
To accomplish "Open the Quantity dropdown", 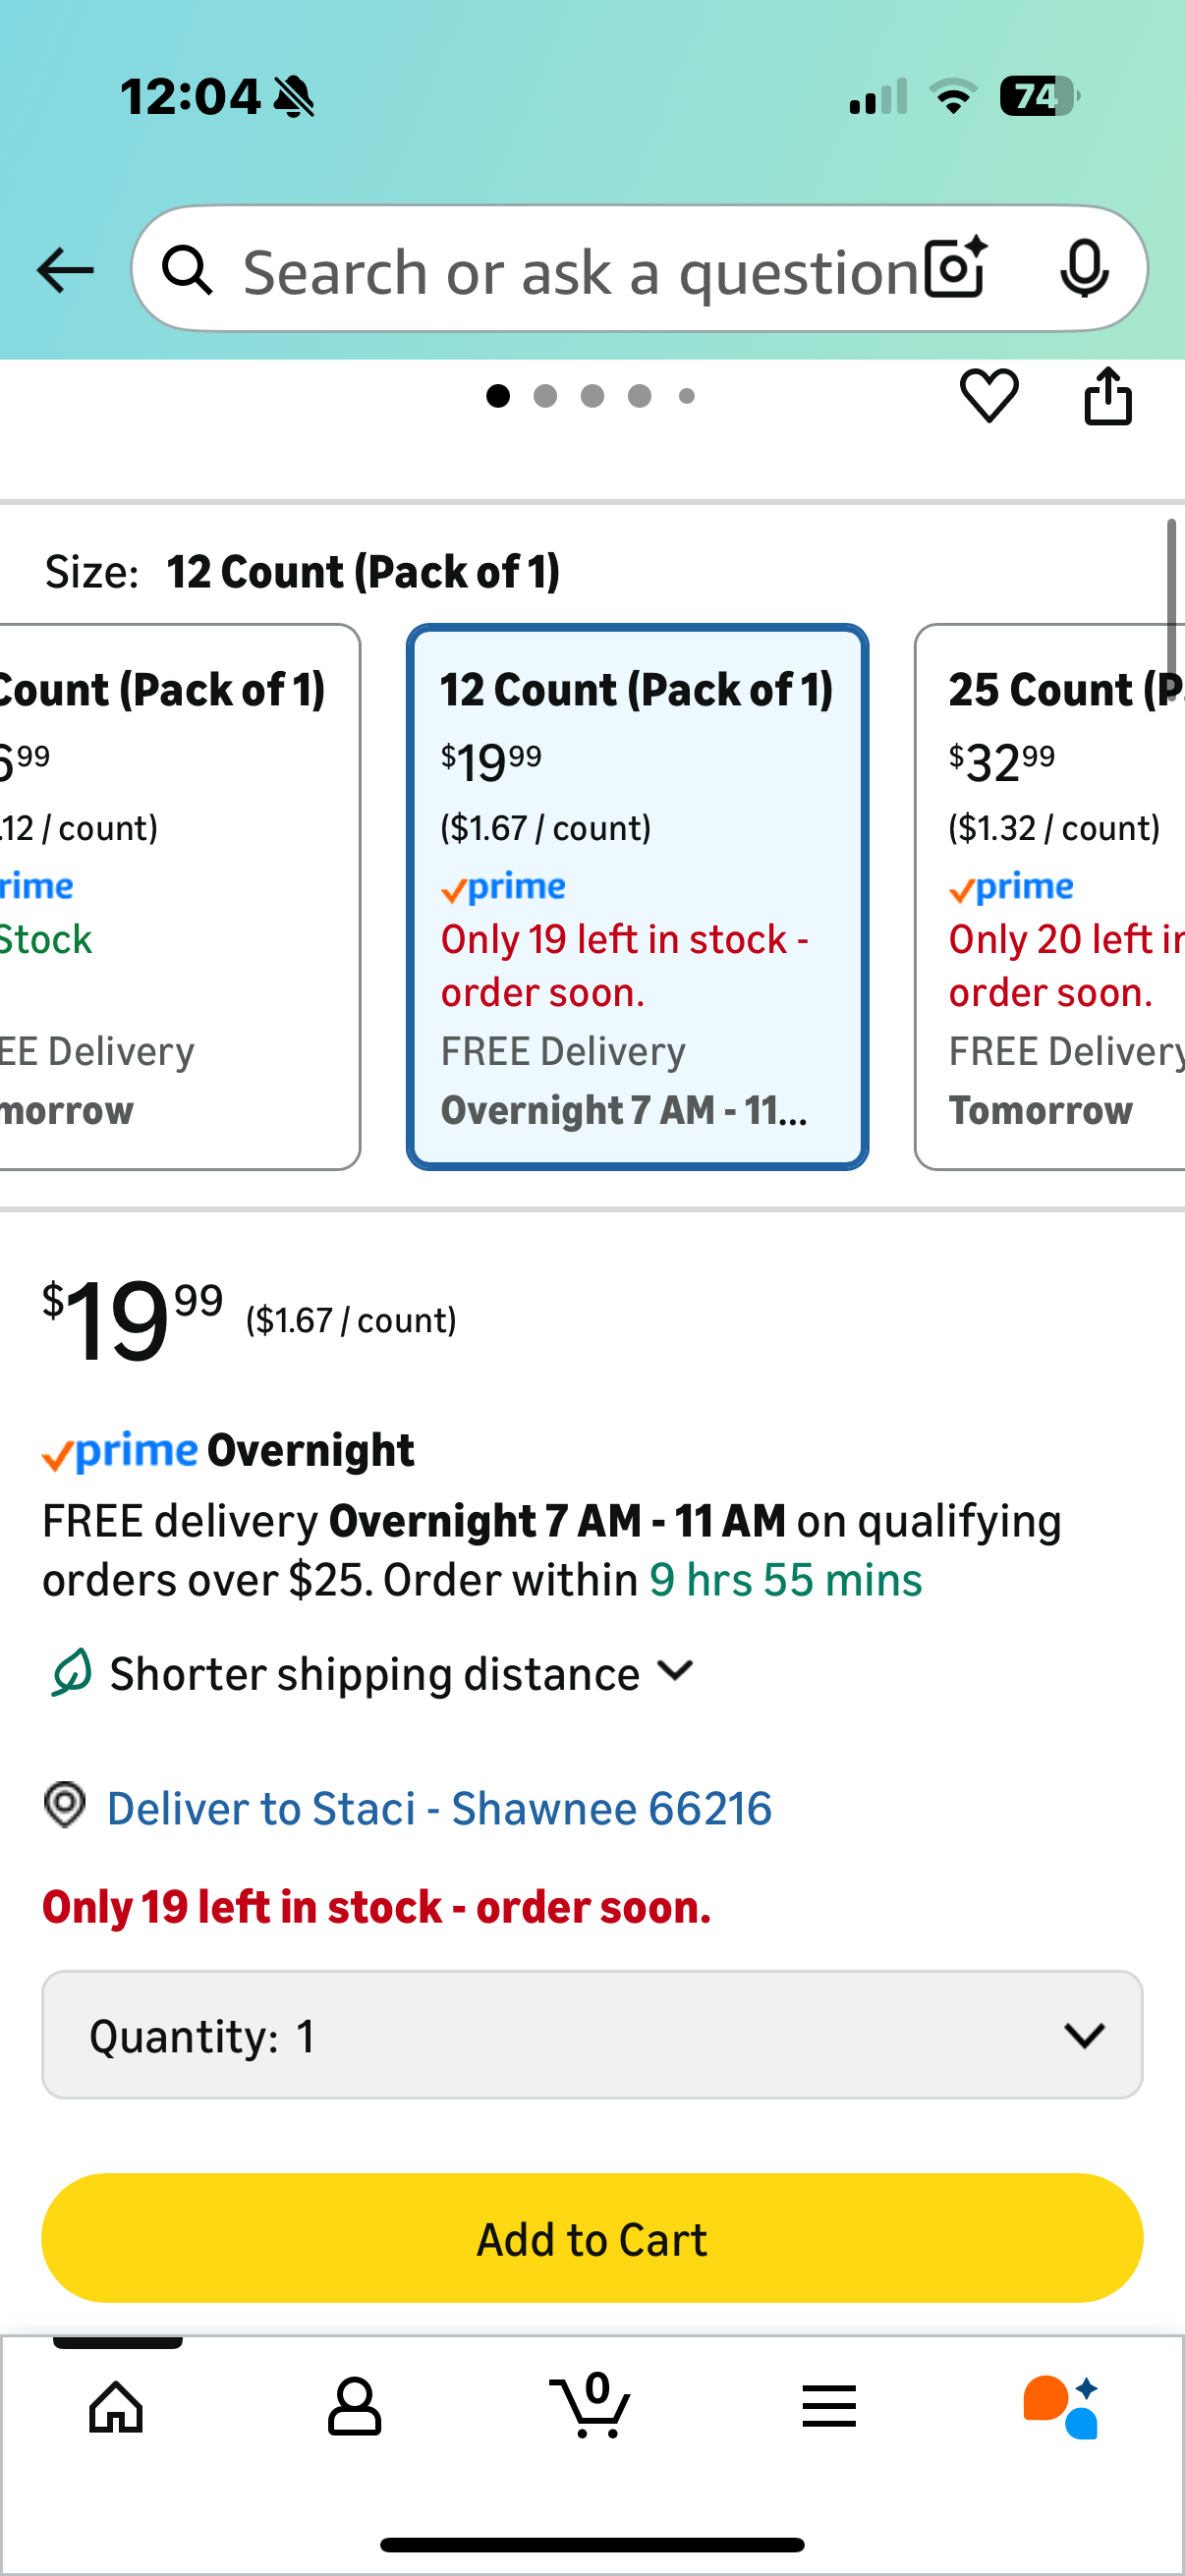I will click(592, 2036).
